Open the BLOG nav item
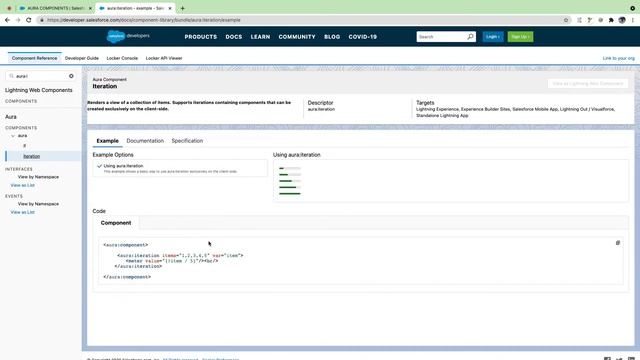 [x=332, y=37]
